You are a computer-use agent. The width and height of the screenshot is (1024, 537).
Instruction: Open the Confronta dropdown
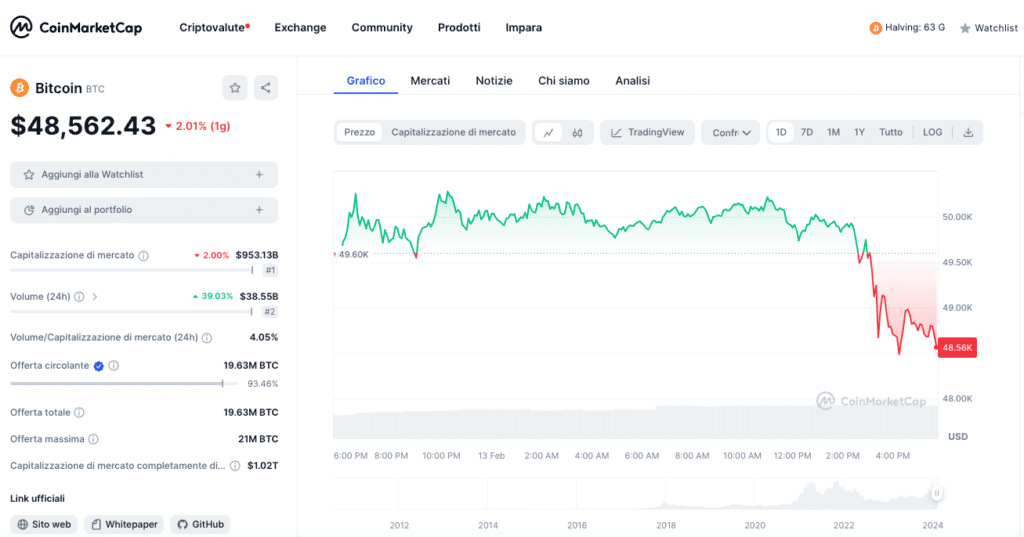(731, 133)
